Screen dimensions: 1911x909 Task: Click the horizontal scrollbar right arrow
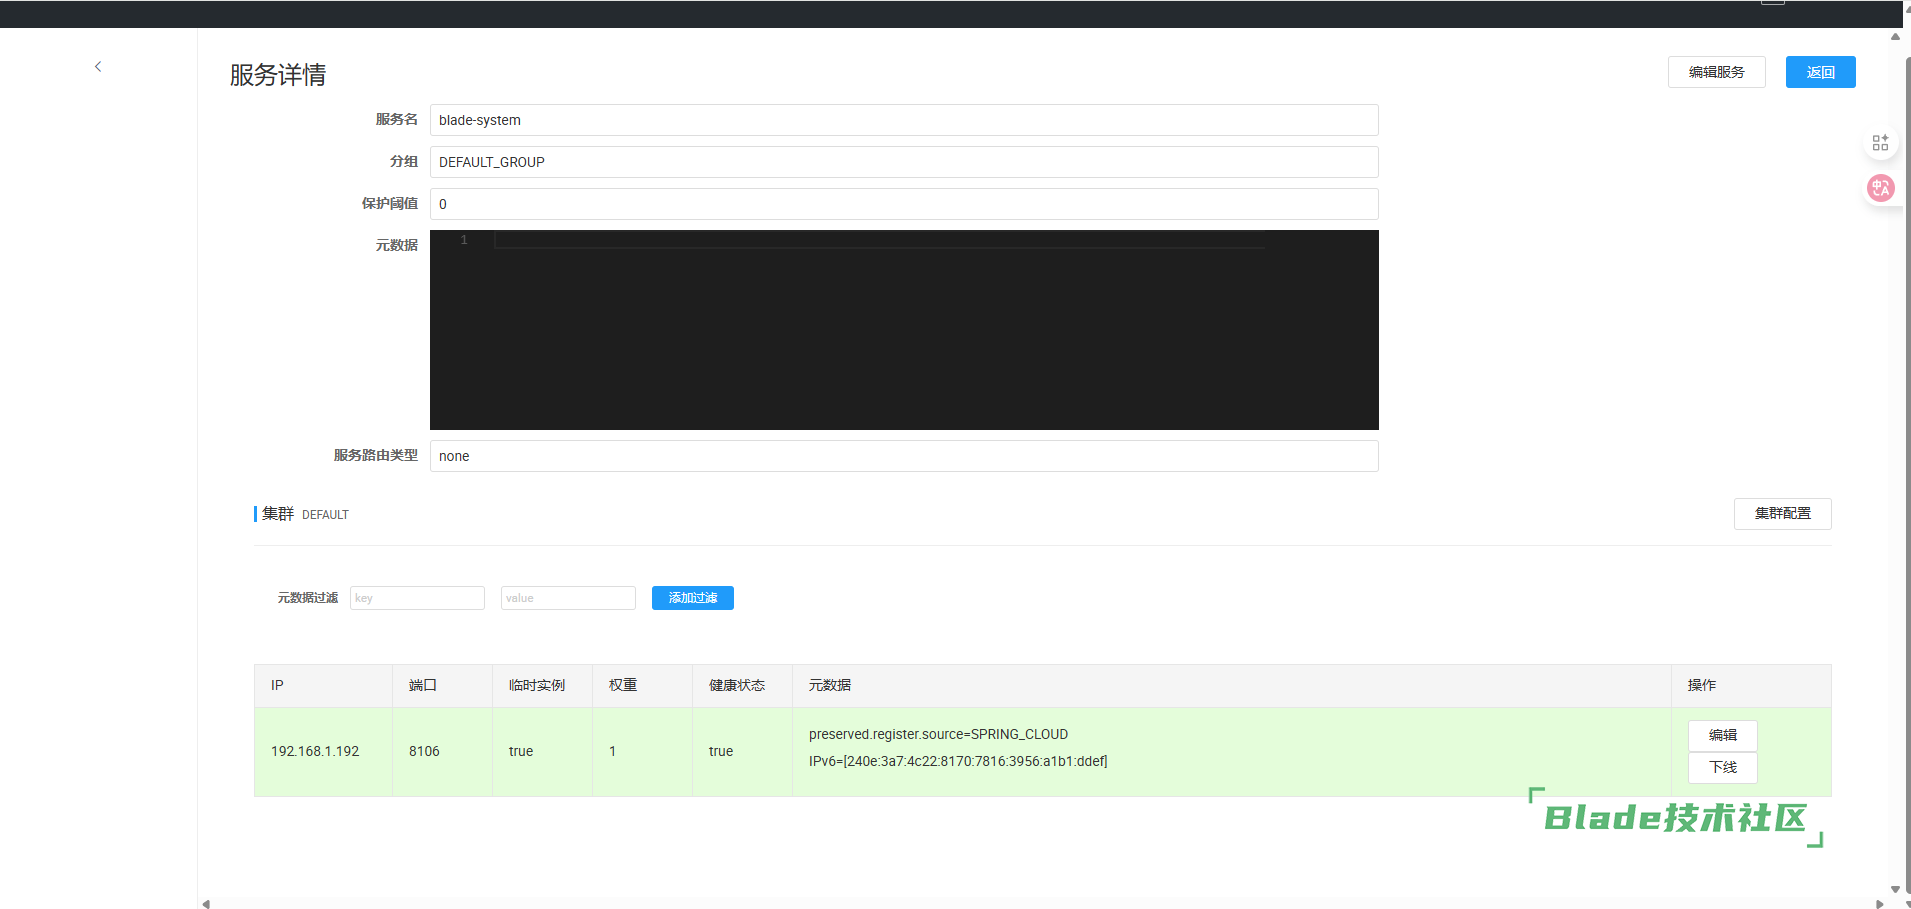(1879, 904)
